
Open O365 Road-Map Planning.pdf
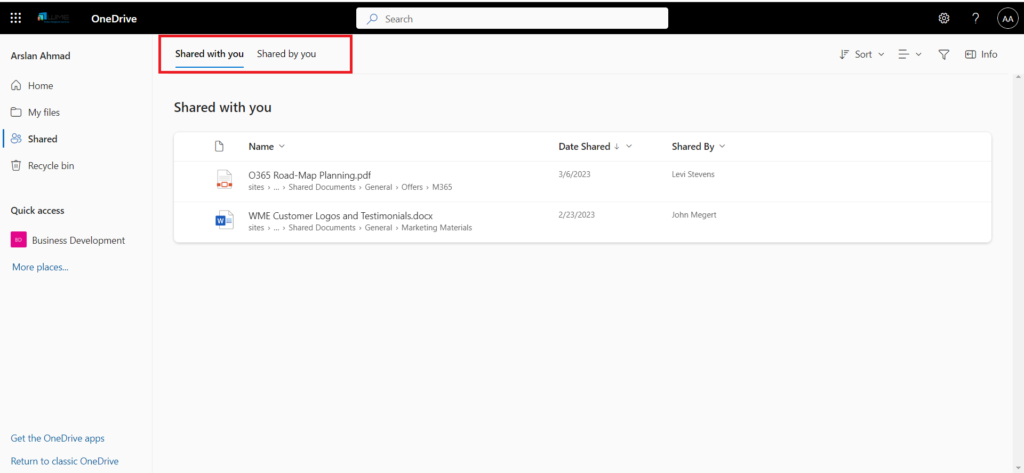tap(310, 175)
